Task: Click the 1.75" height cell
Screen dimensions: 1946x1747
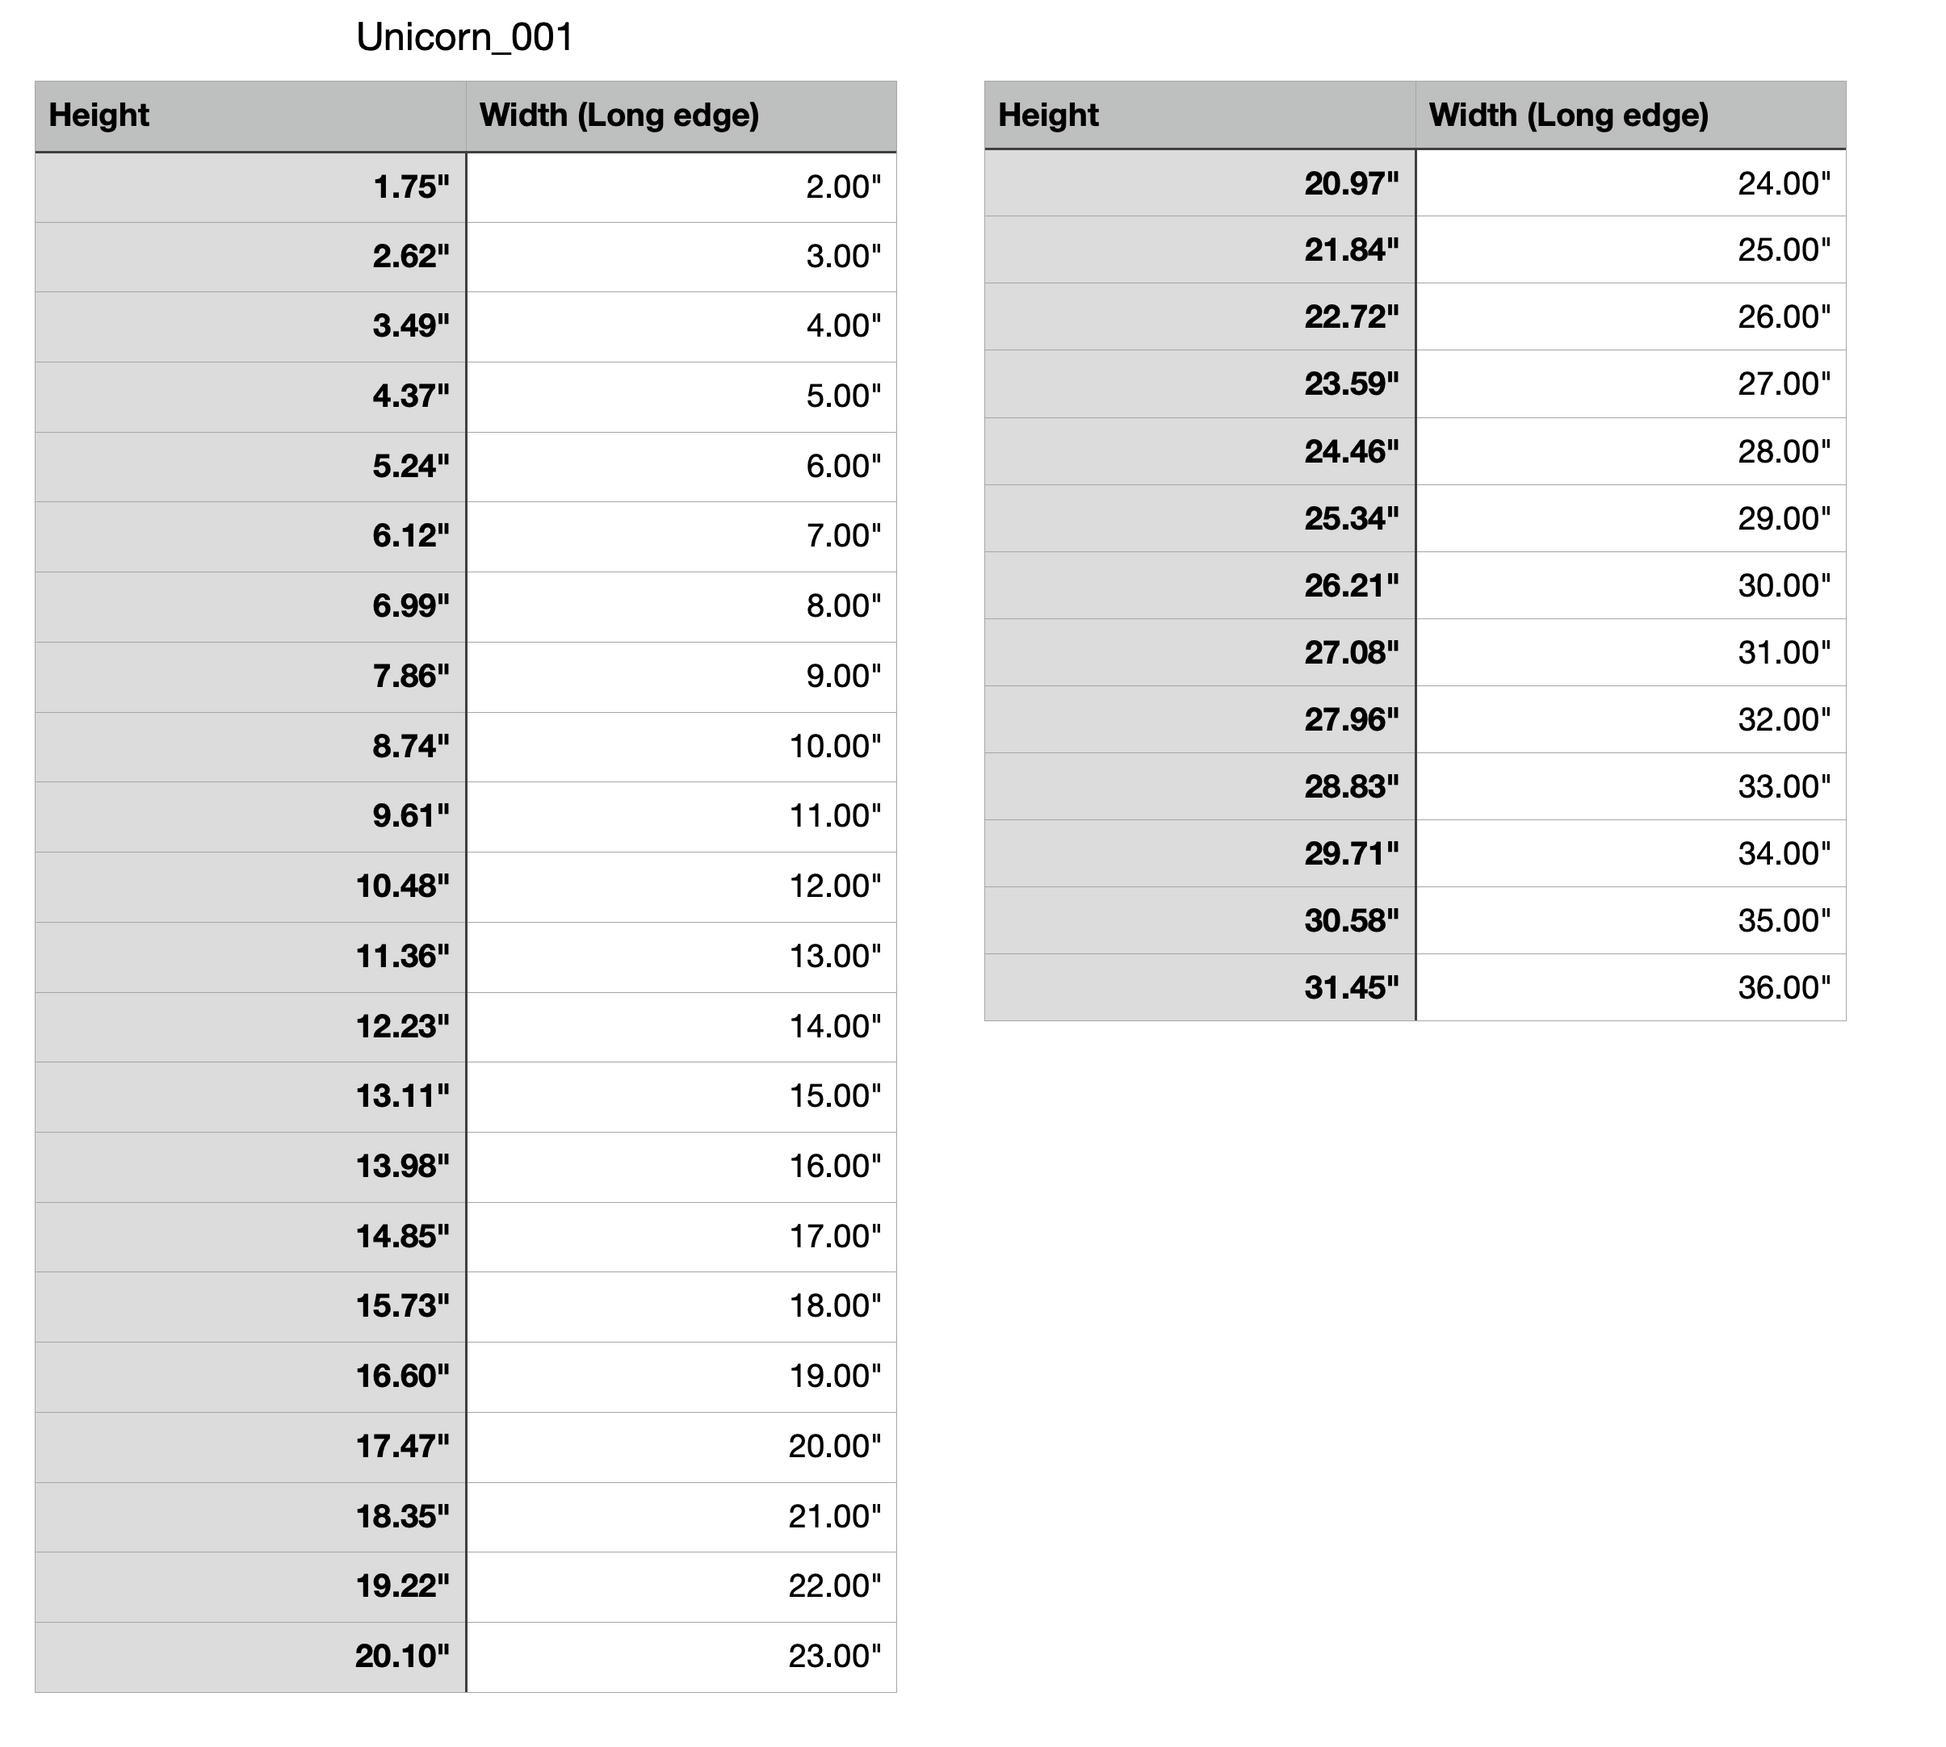Action: point(250,187)
